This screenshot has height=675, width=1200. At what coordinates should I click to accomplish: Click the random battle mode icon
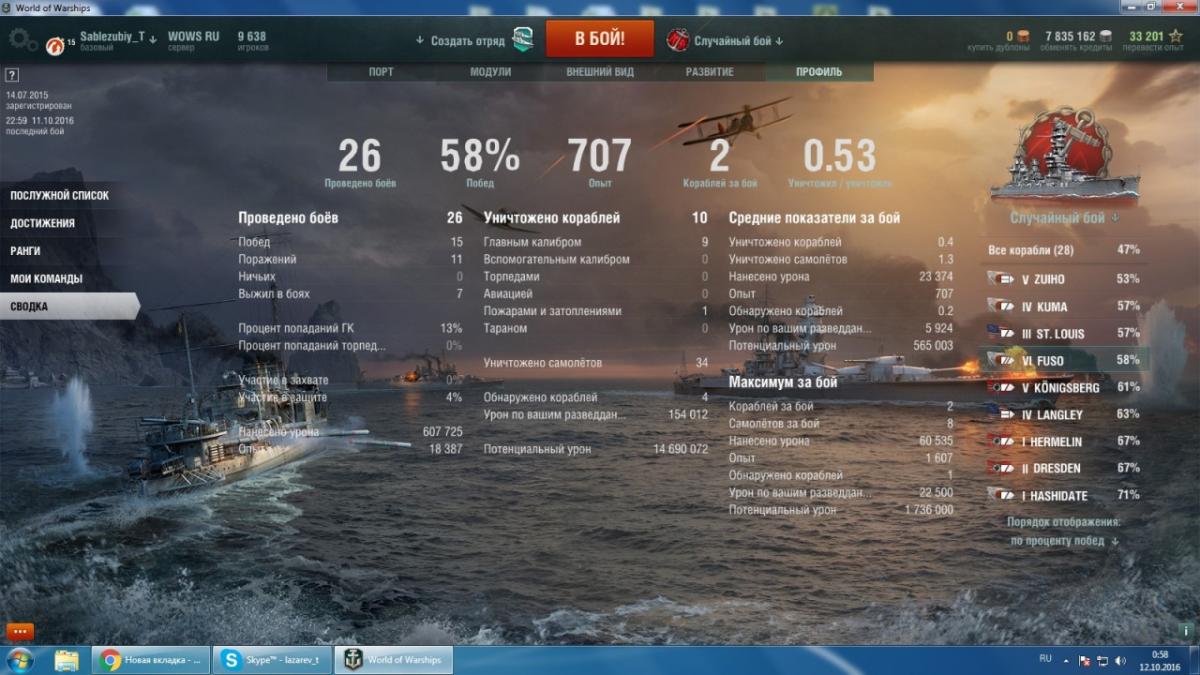pos(678,40)
